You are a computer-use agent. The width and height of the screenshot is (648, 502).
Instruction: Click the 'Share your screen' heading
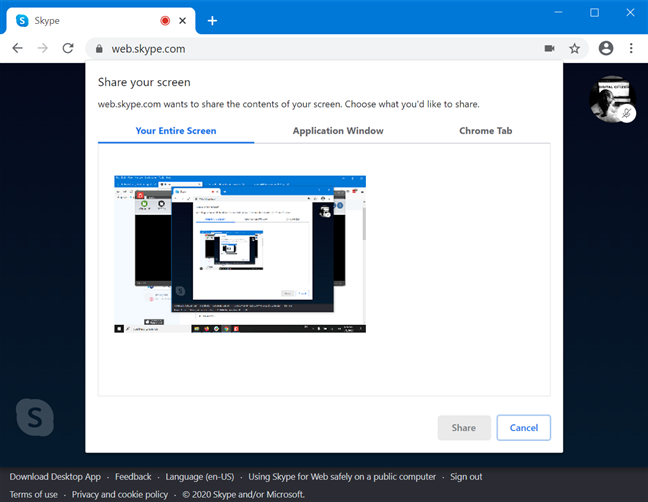(x=144, y=82)
